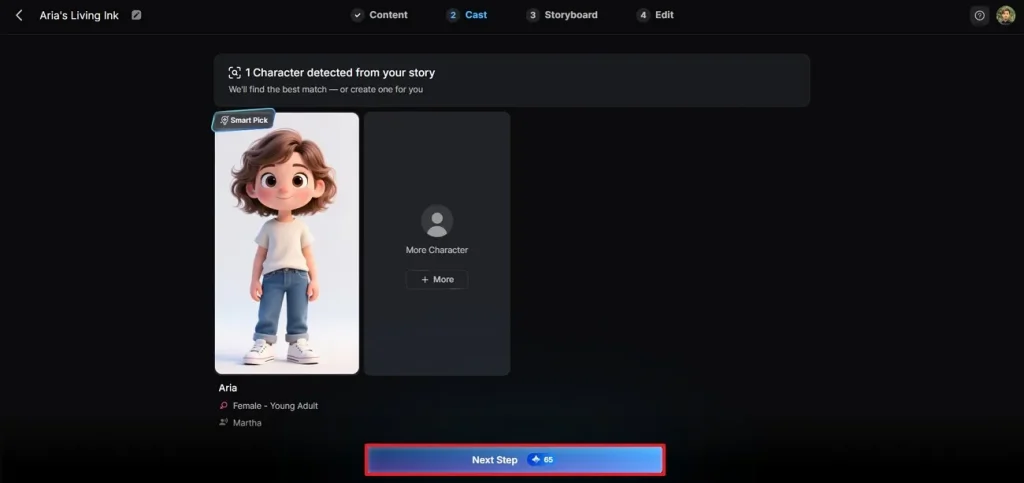Open the user profile avatar

[1006, 16]
